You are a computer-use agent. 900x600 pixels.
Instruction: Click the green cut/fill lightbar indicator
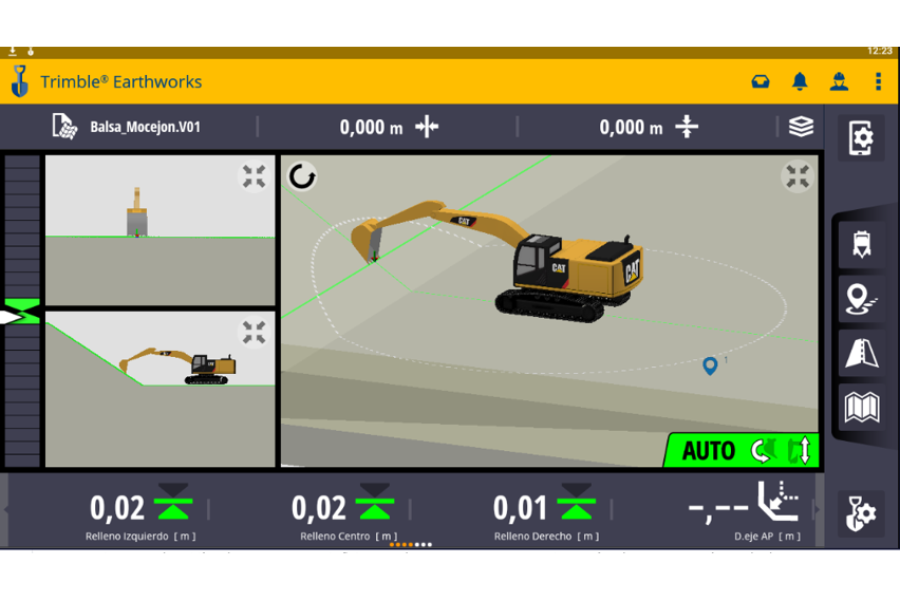(x=22, y=311)
